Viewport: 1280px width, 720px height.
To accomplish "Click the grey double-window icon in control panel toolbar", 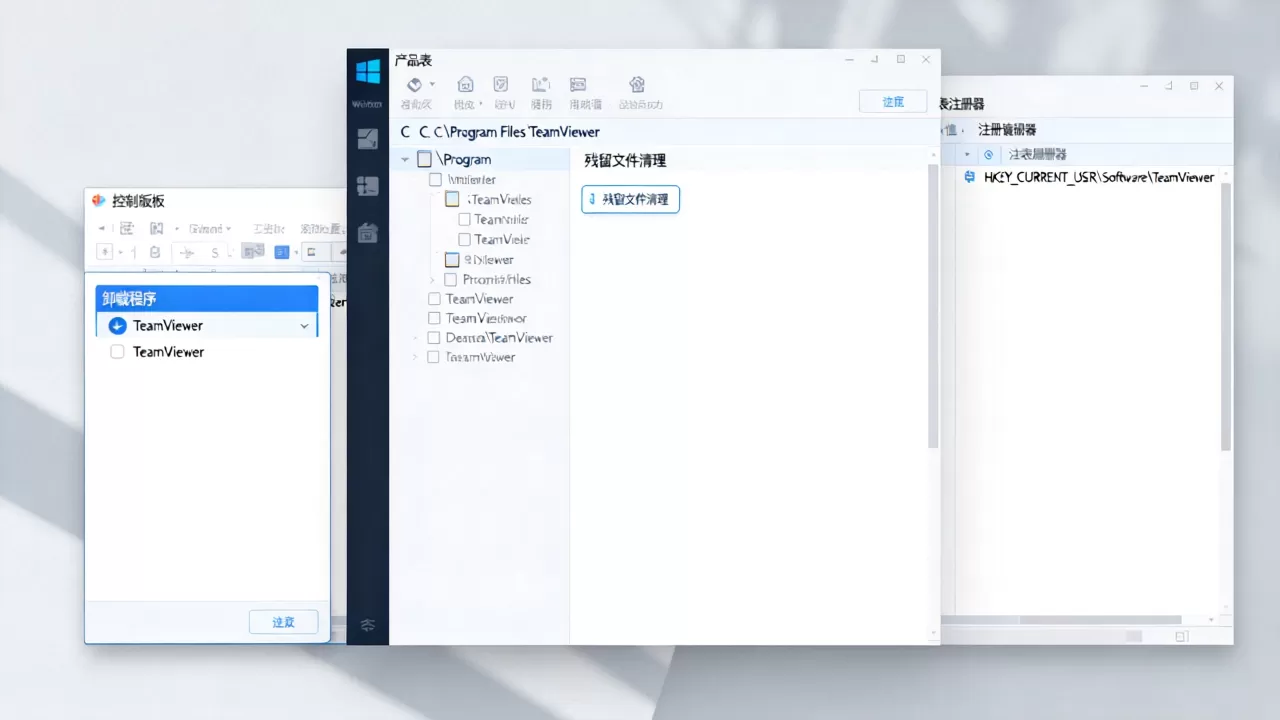I will coord(254,252).
